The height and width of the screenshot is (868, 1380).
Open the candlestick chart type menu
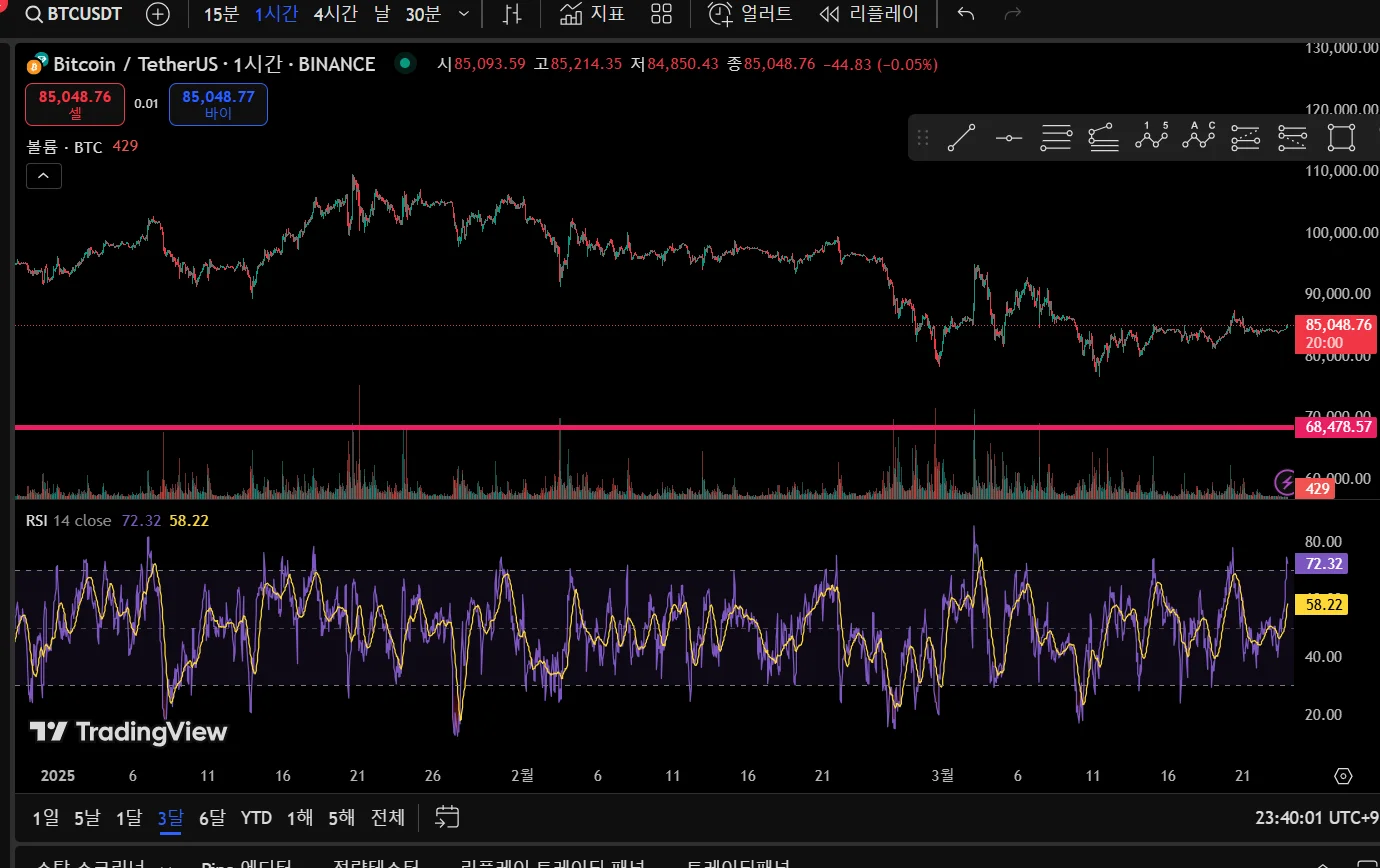pyautogui.click(x=512, y=14)
